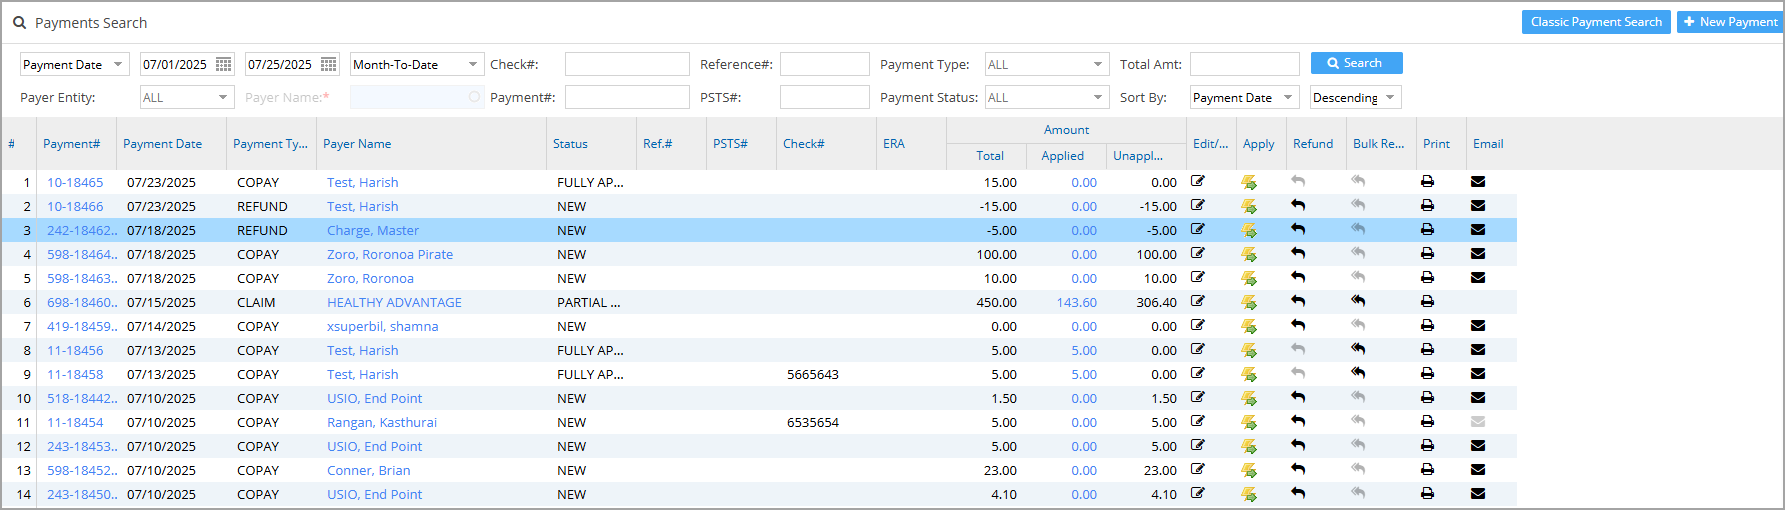This screenshot has height=510, width=1785.
Task: Open the Payer Entity dropdown
Action: (x=187, y=97)
